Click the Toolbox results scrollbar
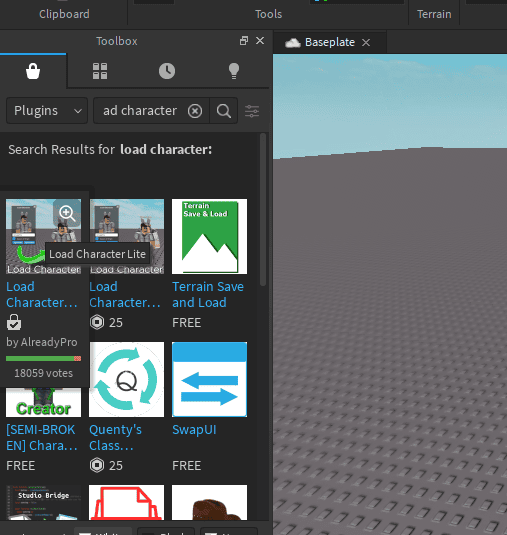The height and width of the screenshot is (535, 507). pyautogui.click(x=263, y=209)
